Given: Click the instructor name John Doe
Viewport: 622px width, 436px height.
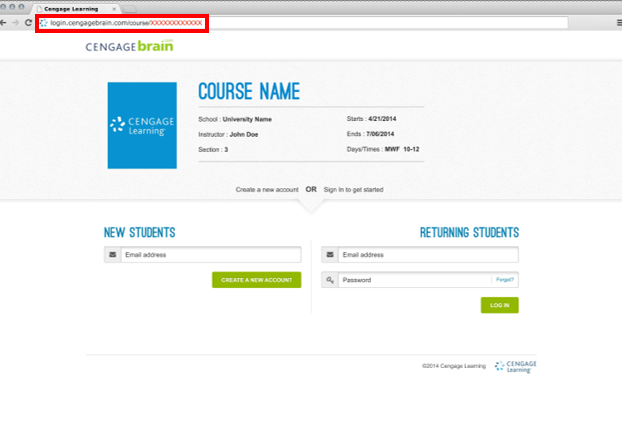Looking at the screenshot, I should [x=244, y=134].
